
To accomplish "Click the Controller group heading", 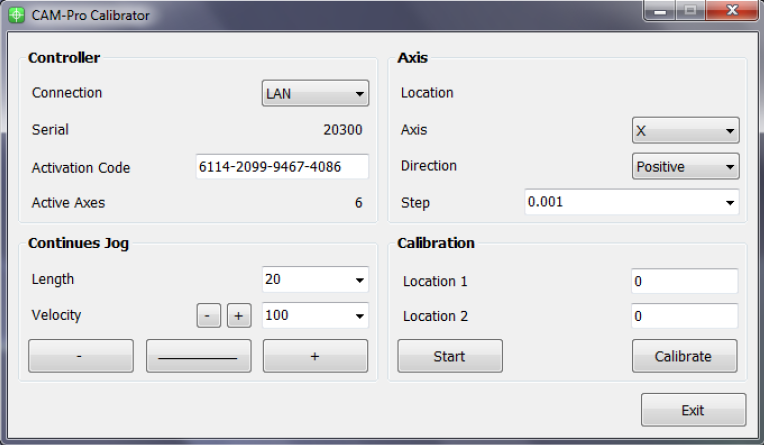I will [64, 58].
